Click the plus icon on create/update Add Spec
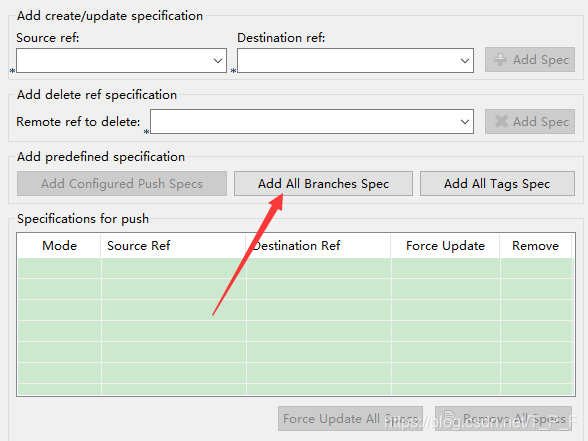Screen dimensions: 588x441 [x=500, y=60]
